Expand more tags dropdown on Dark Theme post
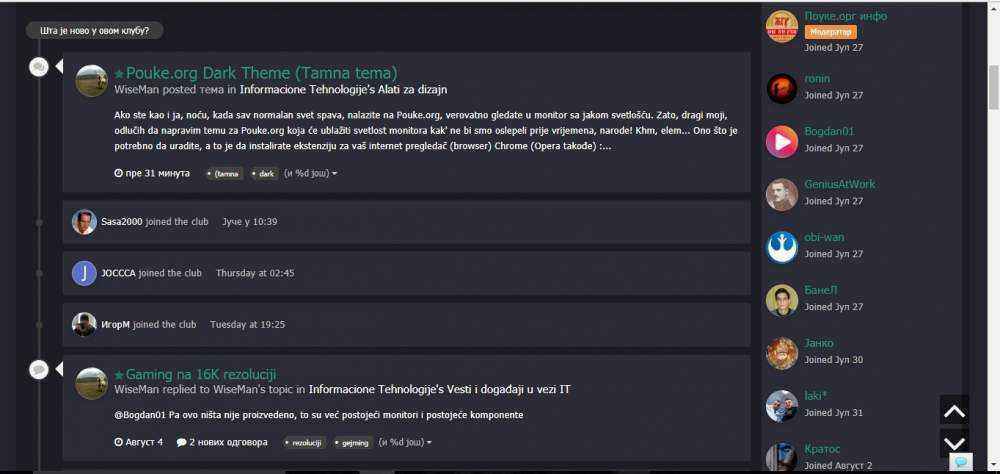1000x474 pixels. [x=310, y=174]
